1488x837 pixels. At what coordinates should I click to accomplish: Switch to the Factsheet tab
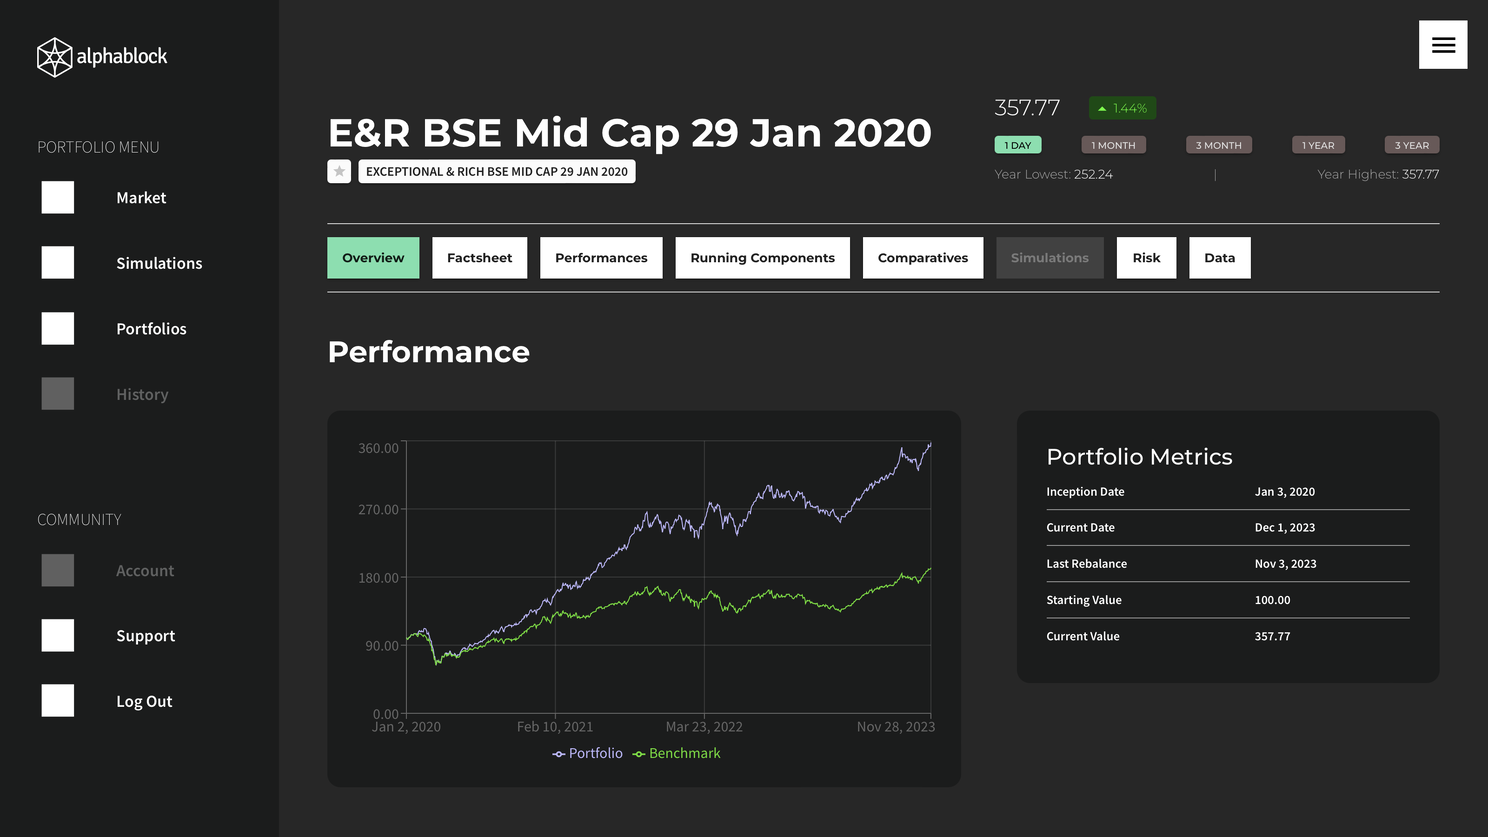479,258
